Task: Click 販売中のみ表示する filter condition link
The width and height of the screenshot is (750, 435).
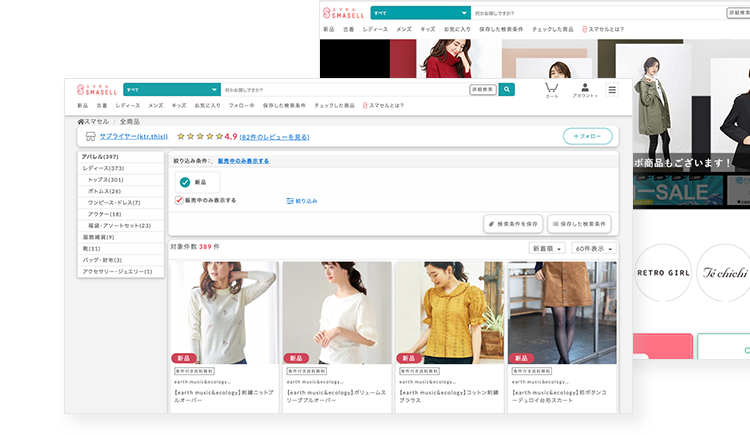Action: (x=243, y=161)
